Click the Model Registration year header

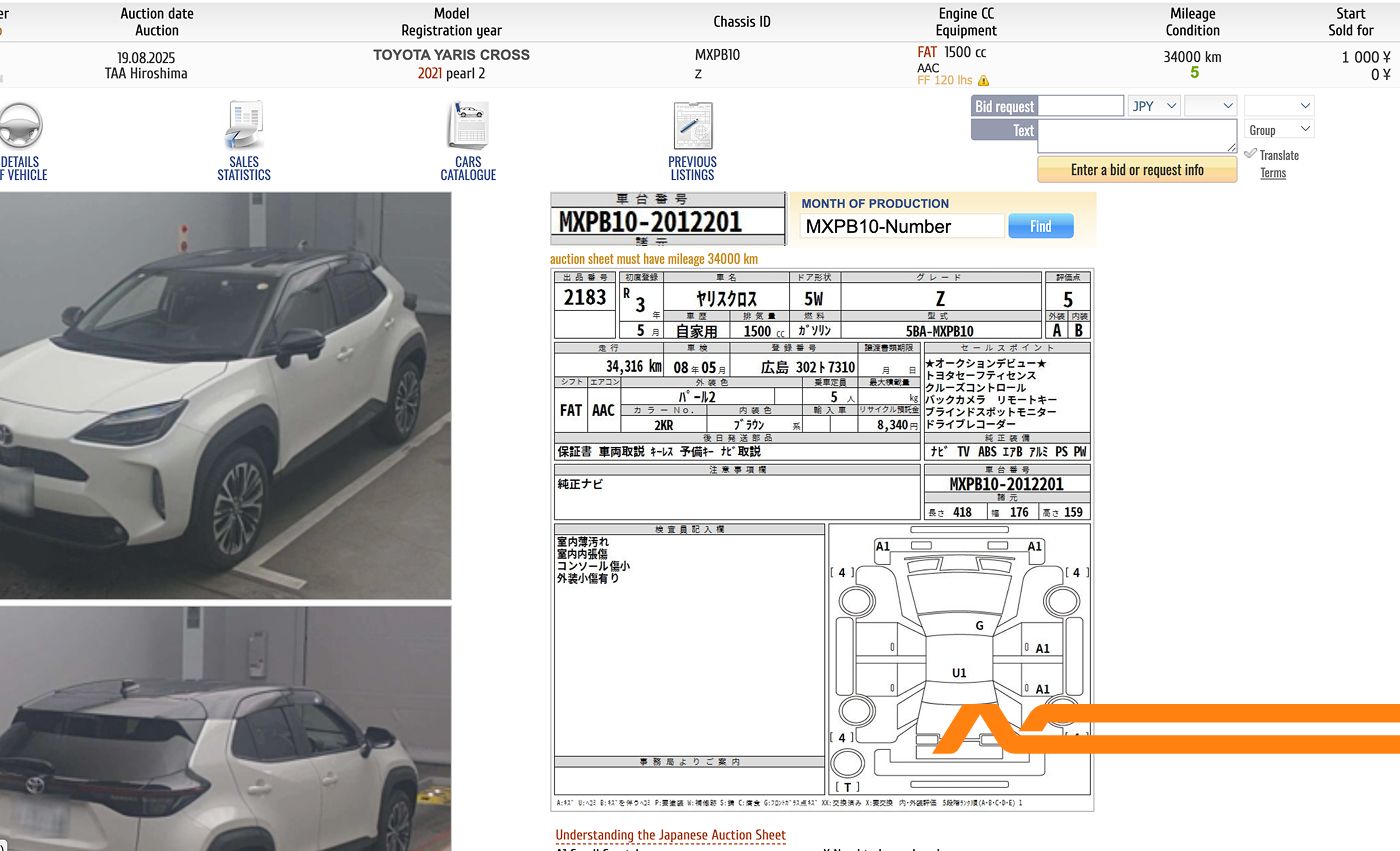(x=452, y=22)
